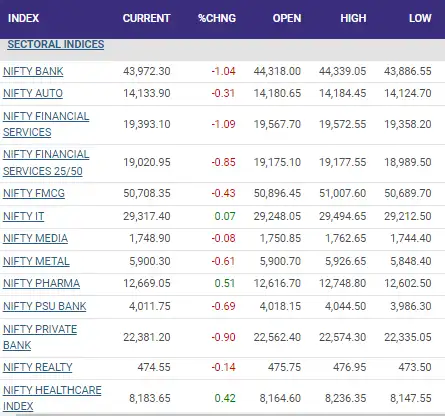The image size is (445, 416).
Task: Go to the NIFTY METAL index page
Action: coord(36,261)
